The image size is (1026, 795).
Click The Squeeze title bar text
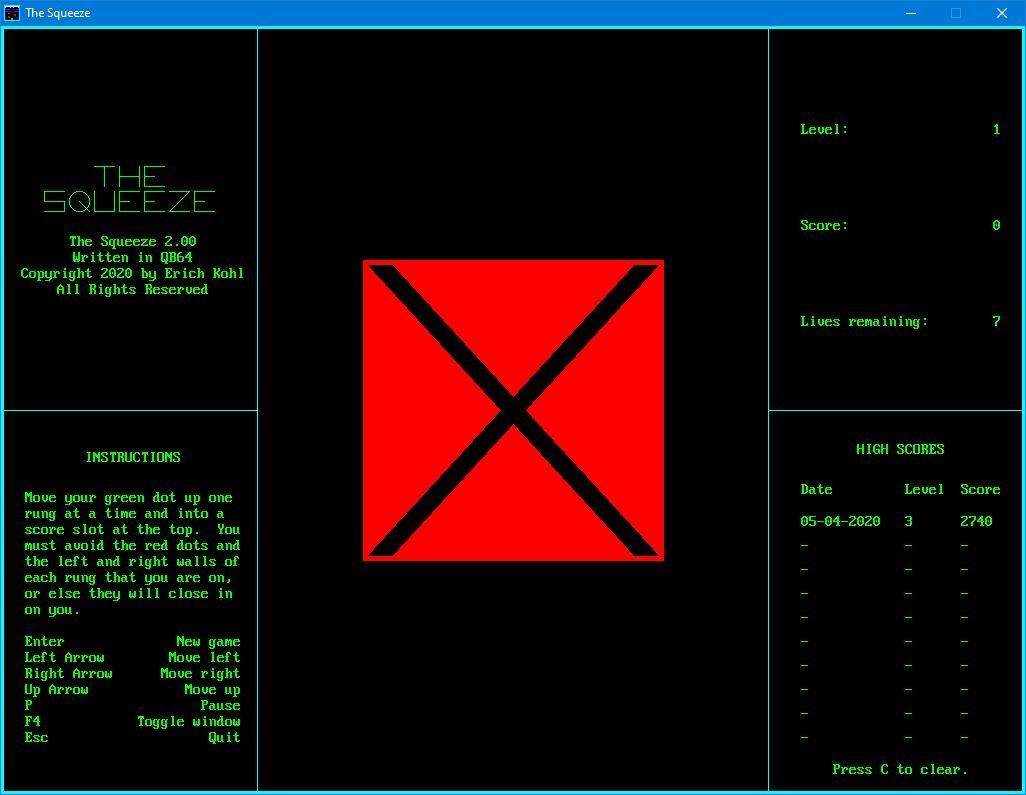coord(59,13)
